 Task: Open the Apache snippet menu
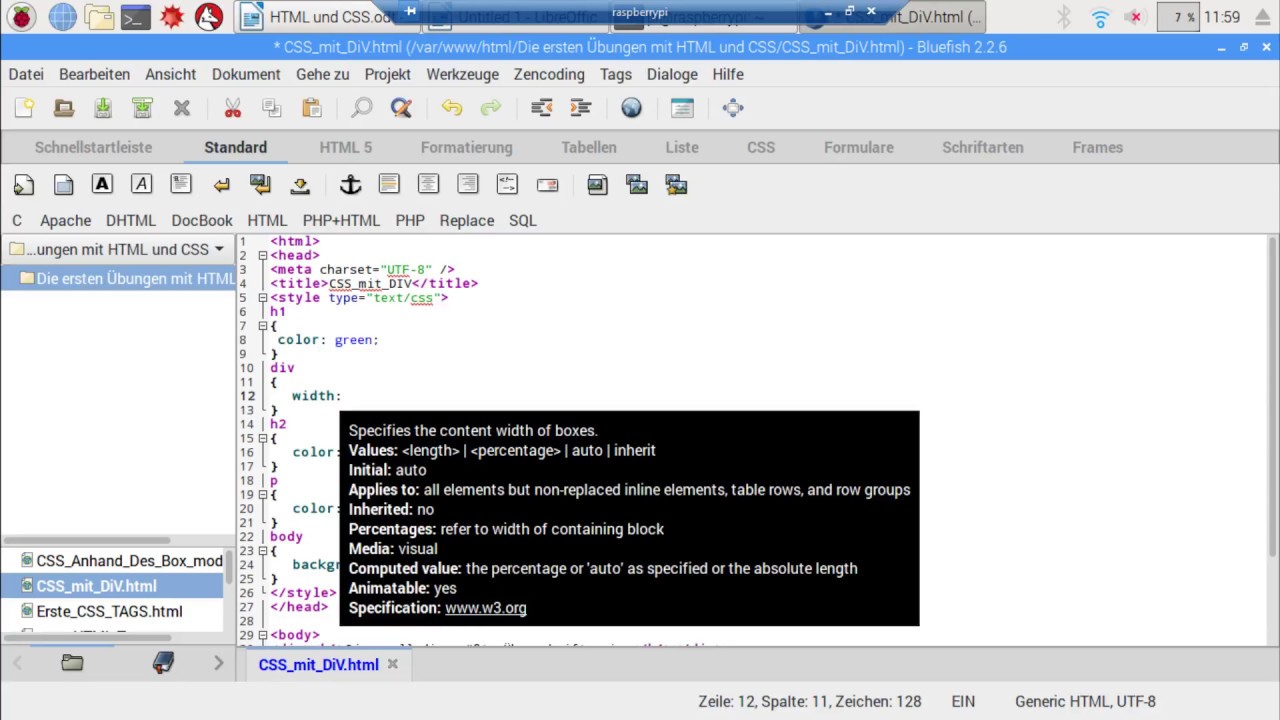point(66,220)
